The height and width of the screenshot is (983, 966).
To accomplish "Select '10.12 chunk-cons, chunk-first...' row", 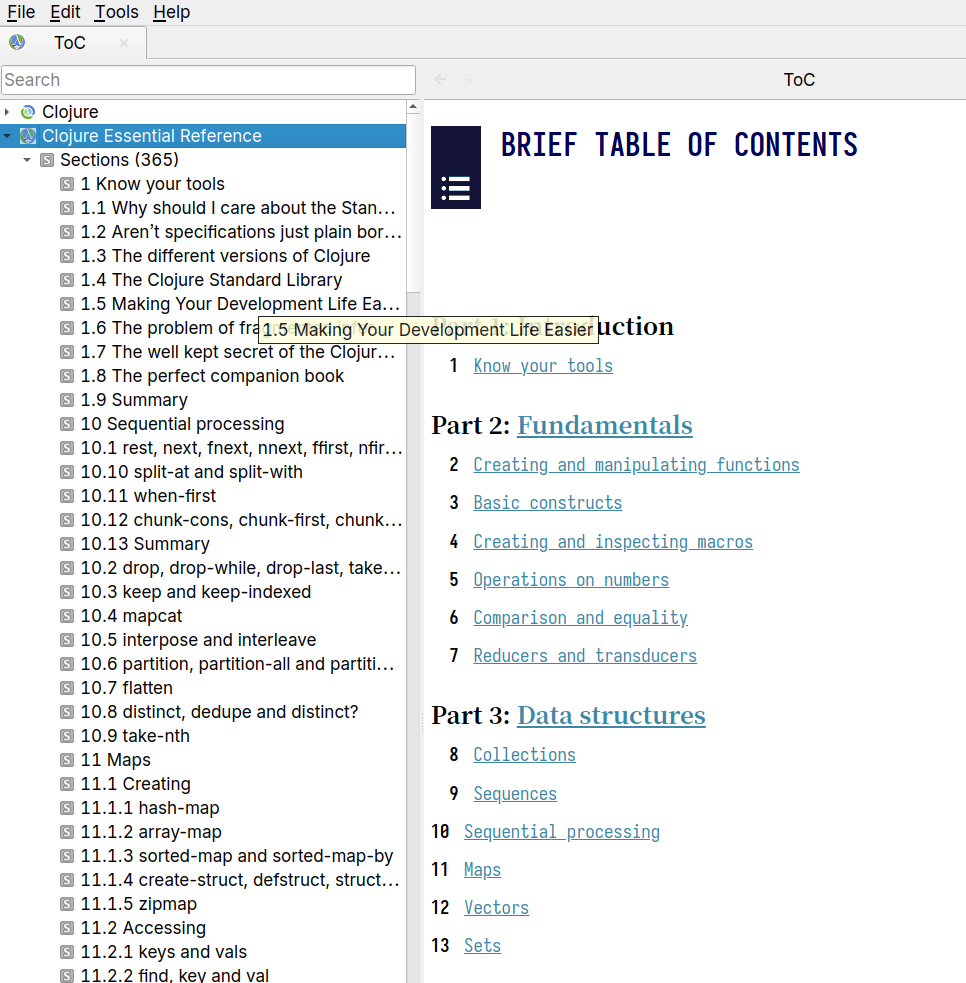I will click(203, 520).
